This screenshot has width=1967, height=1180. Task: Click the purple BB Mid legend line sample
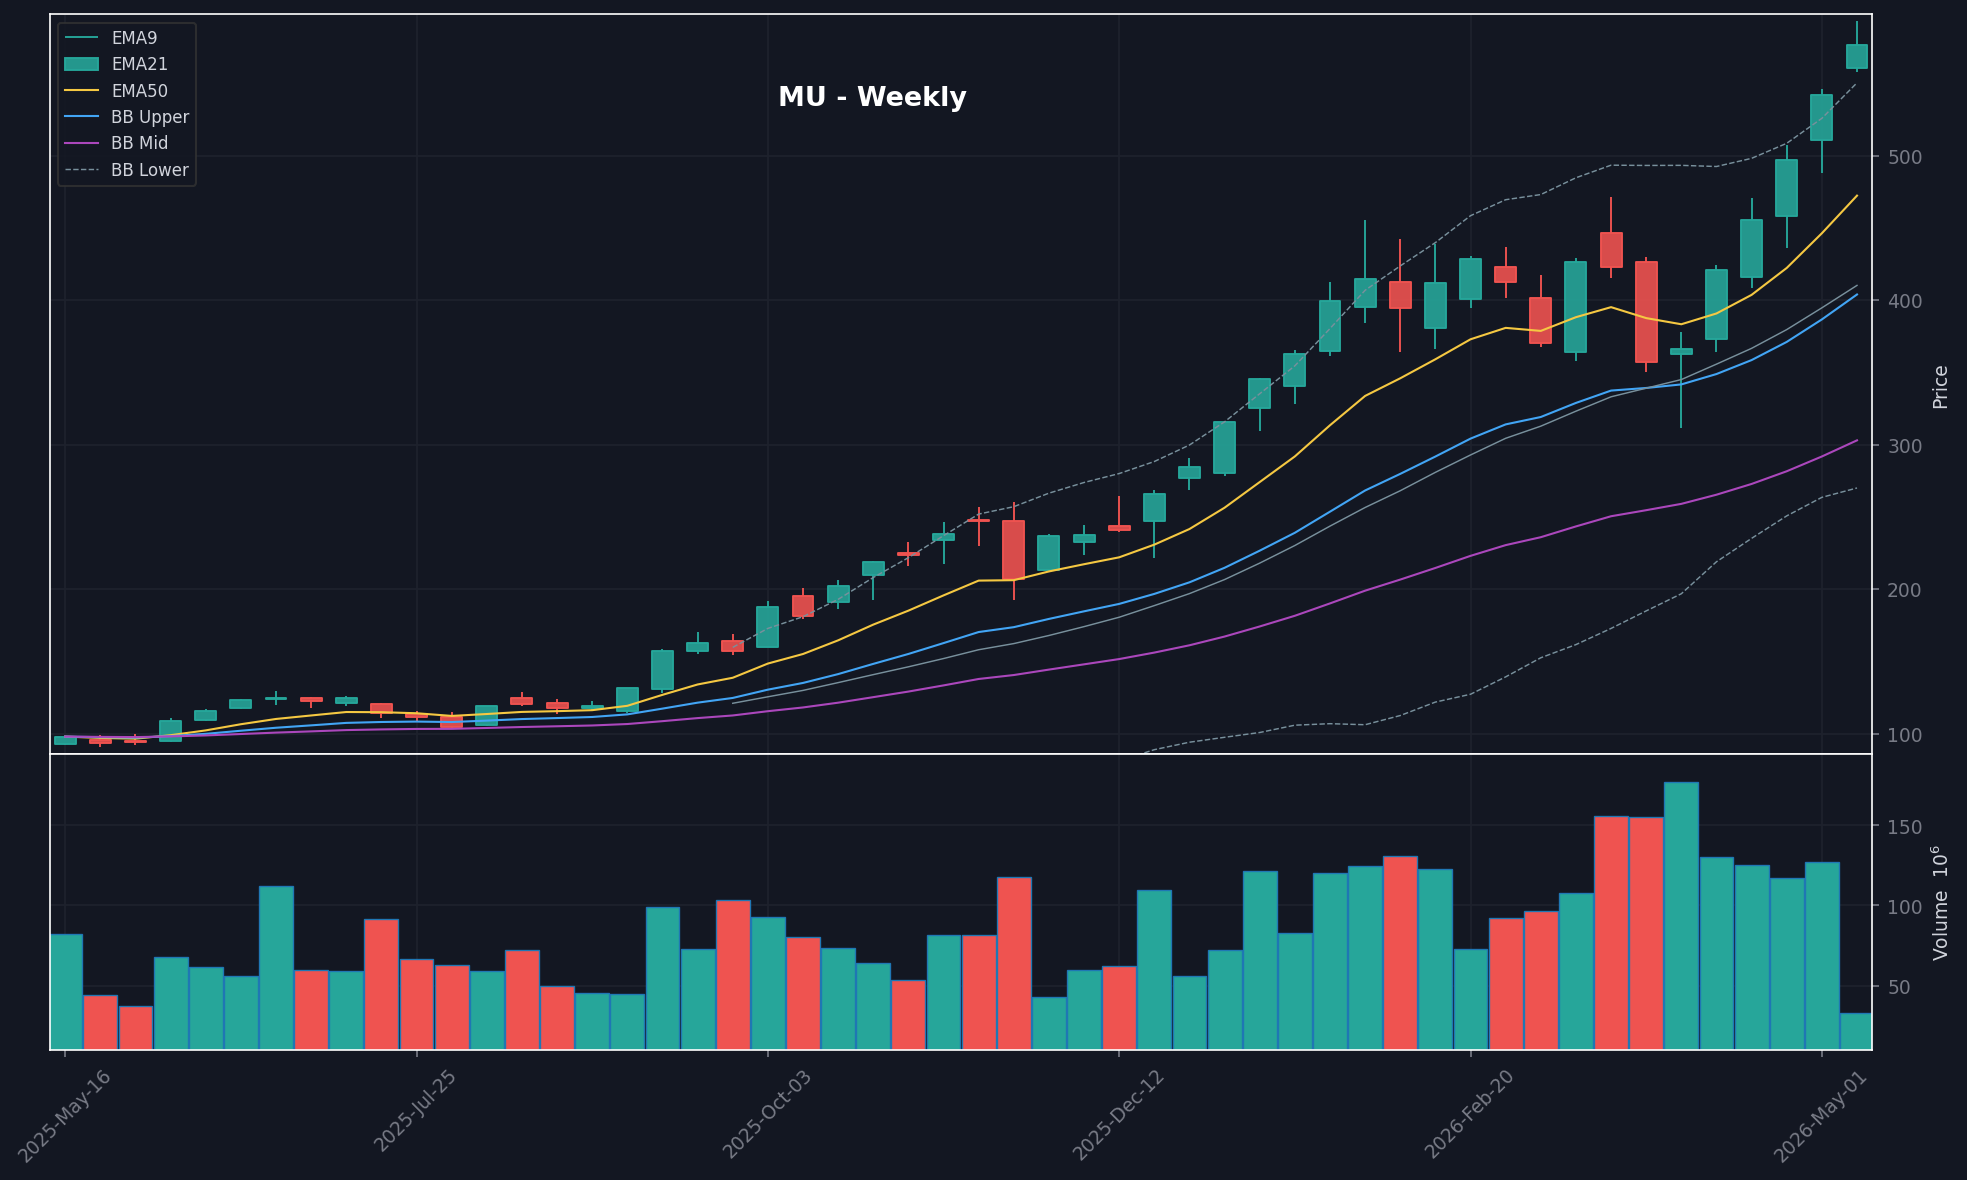point(82,143)
